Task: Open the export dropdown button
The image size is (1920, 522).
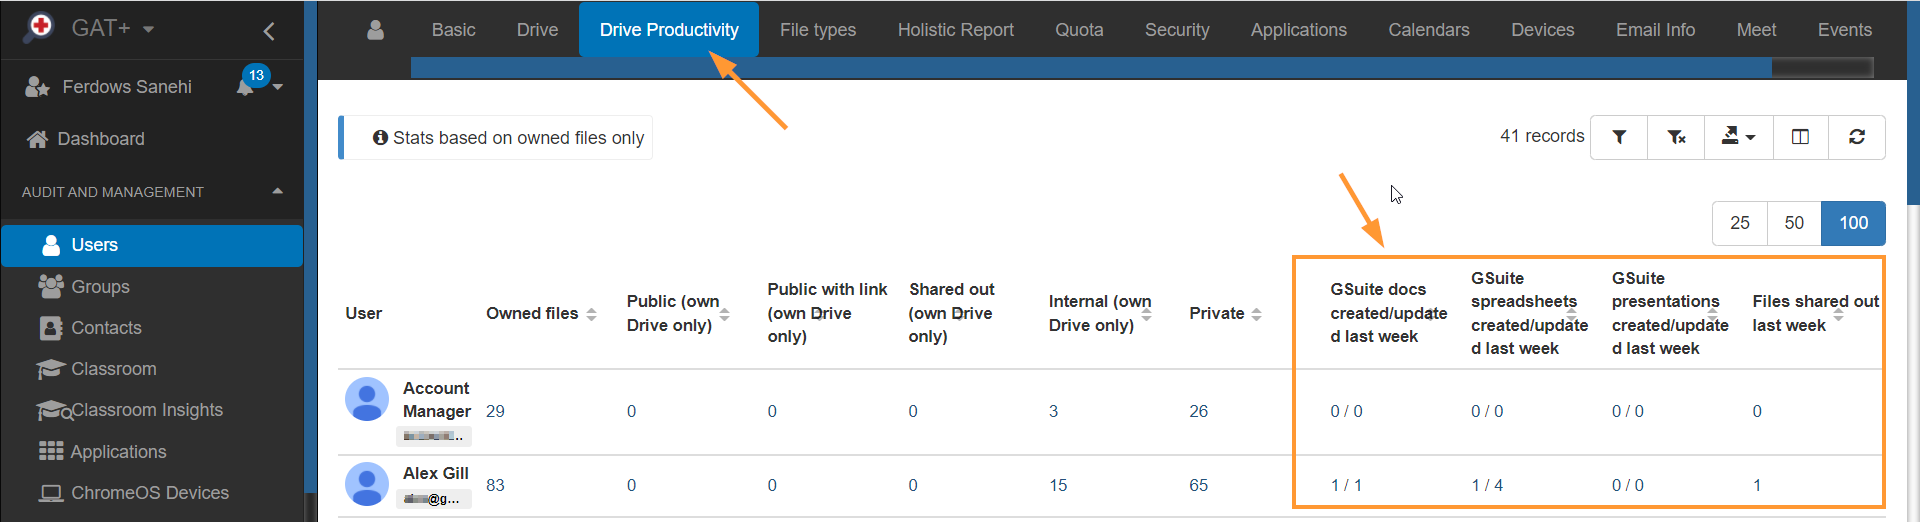Action: (1738, 137)
